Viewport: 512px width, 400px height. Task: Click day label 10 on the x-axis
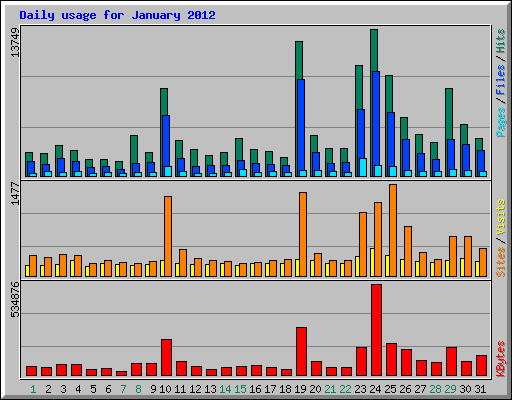click(x=165, y=389)
